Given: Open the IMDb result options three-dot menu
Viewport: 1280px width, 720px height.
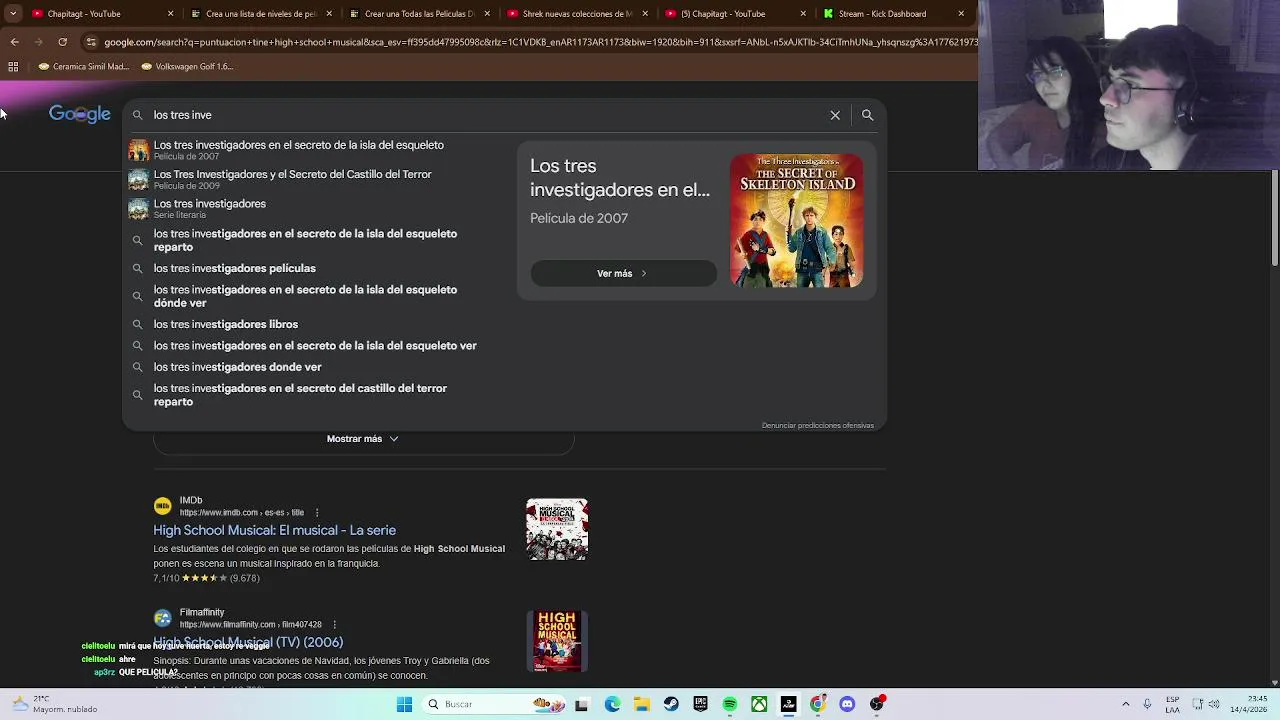Looking at the screenshot, I should click(317, 512).
